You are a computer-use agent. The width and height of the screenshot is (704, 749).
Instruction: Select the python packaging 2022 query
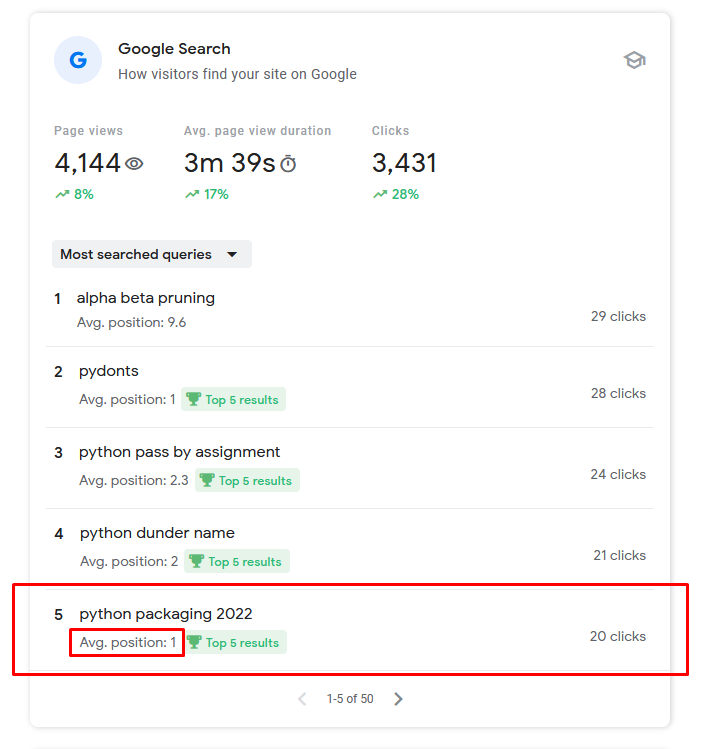tap(166, 614)
